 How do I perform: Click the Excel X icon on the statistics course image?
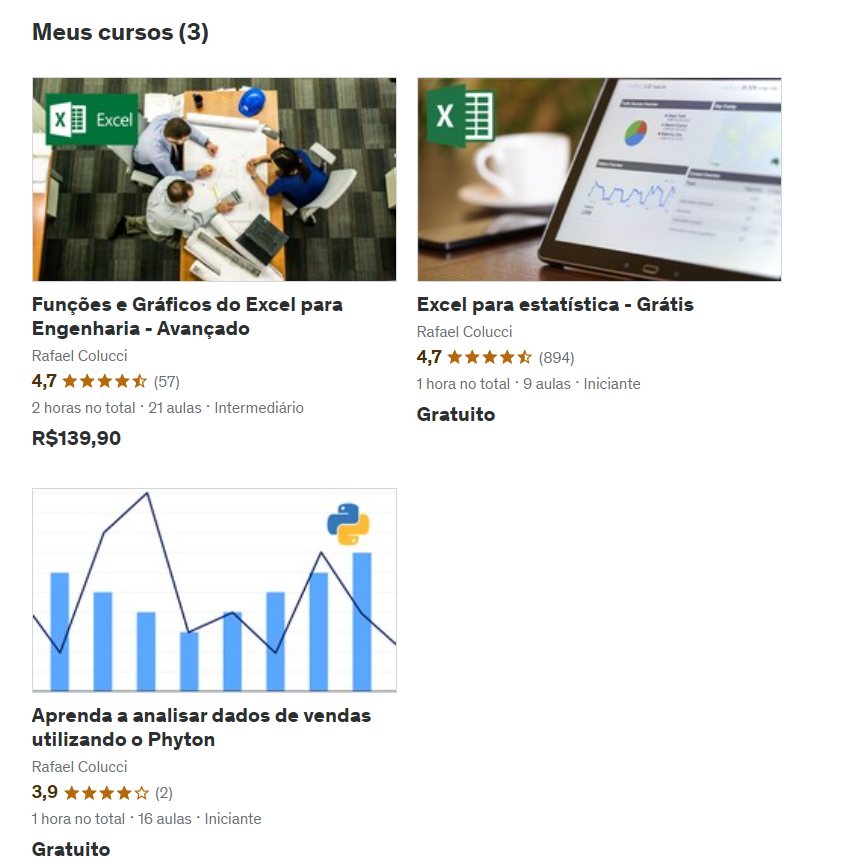pos(460,116)
